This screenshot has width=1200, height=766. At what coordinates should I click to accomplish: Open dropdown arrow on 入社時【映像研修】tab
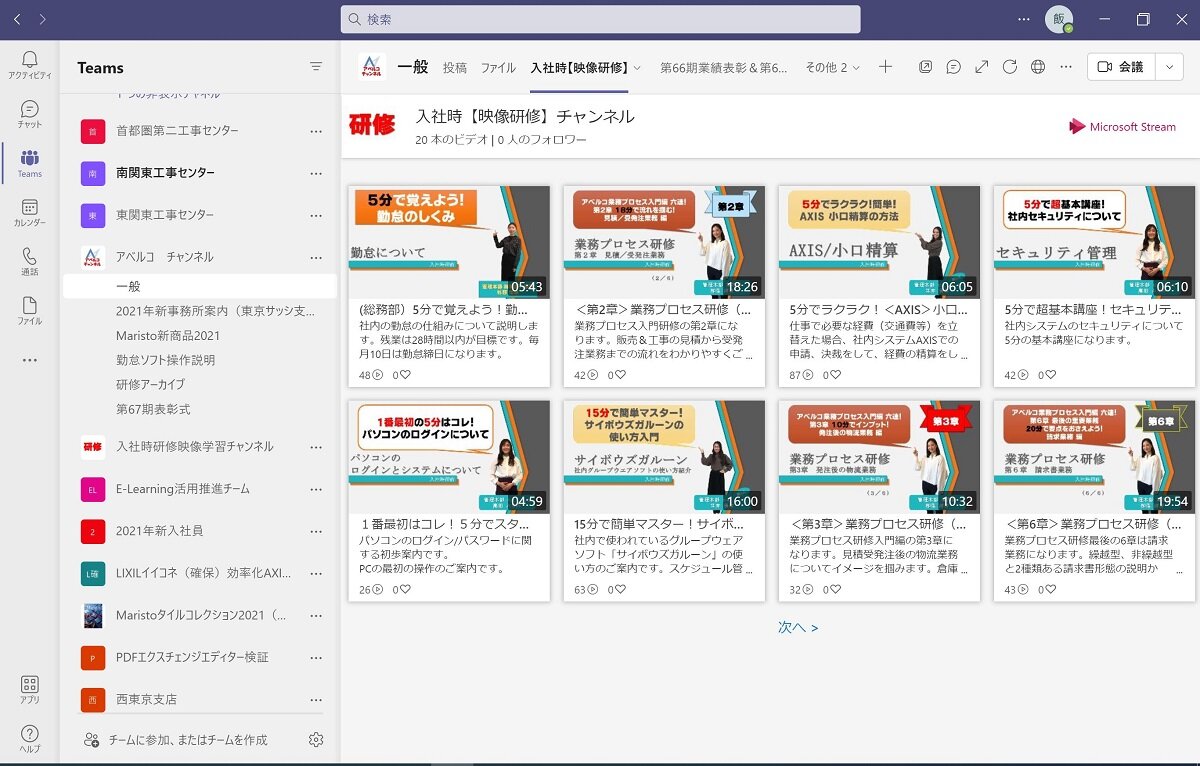(637, 68)
